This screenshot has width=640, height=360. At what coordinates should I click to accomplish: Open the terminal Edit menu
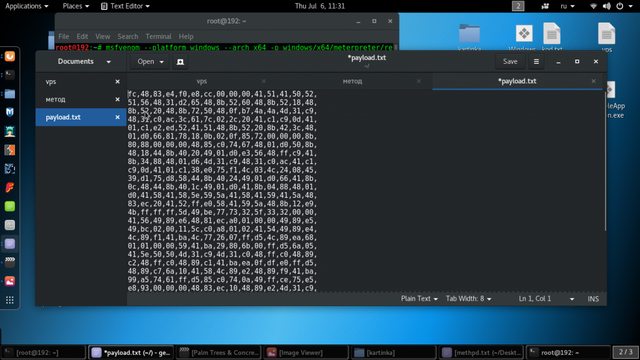pyautogui.click(x=82, y=36)
